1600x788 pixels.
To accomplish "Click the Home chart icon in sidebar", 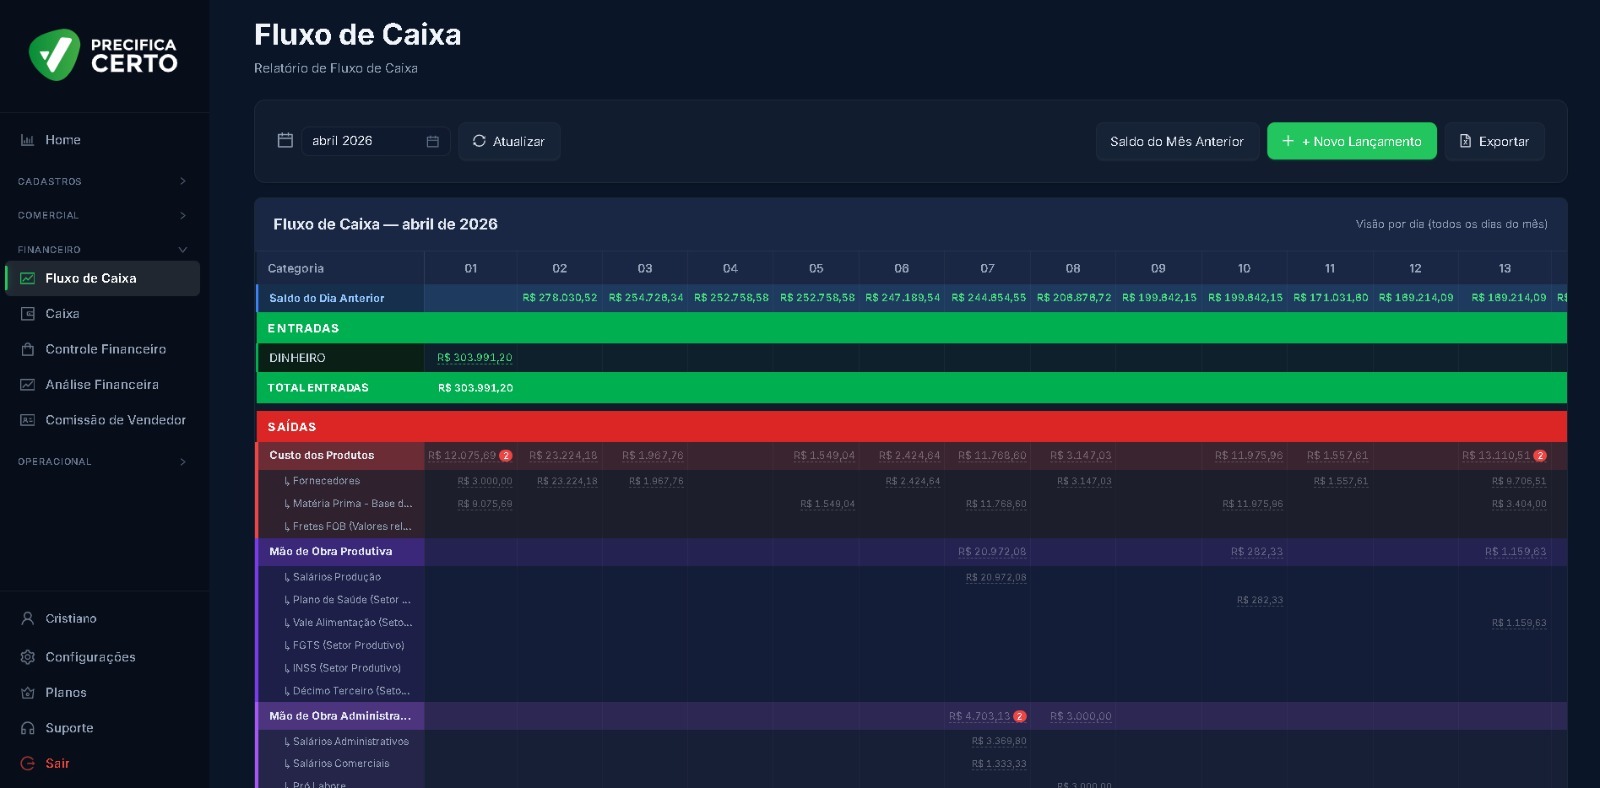I will coord(27,140).
